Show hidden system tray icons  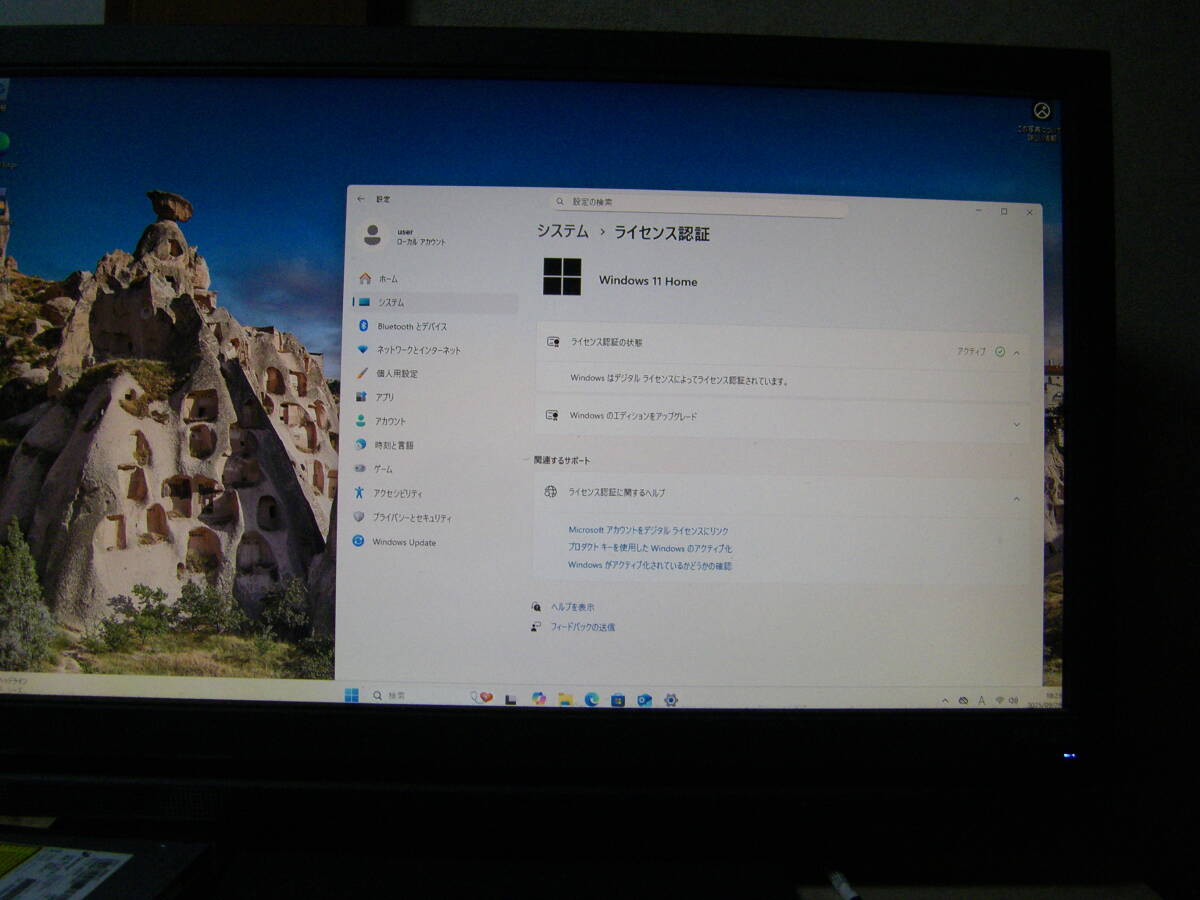click(x=946, y=701)
